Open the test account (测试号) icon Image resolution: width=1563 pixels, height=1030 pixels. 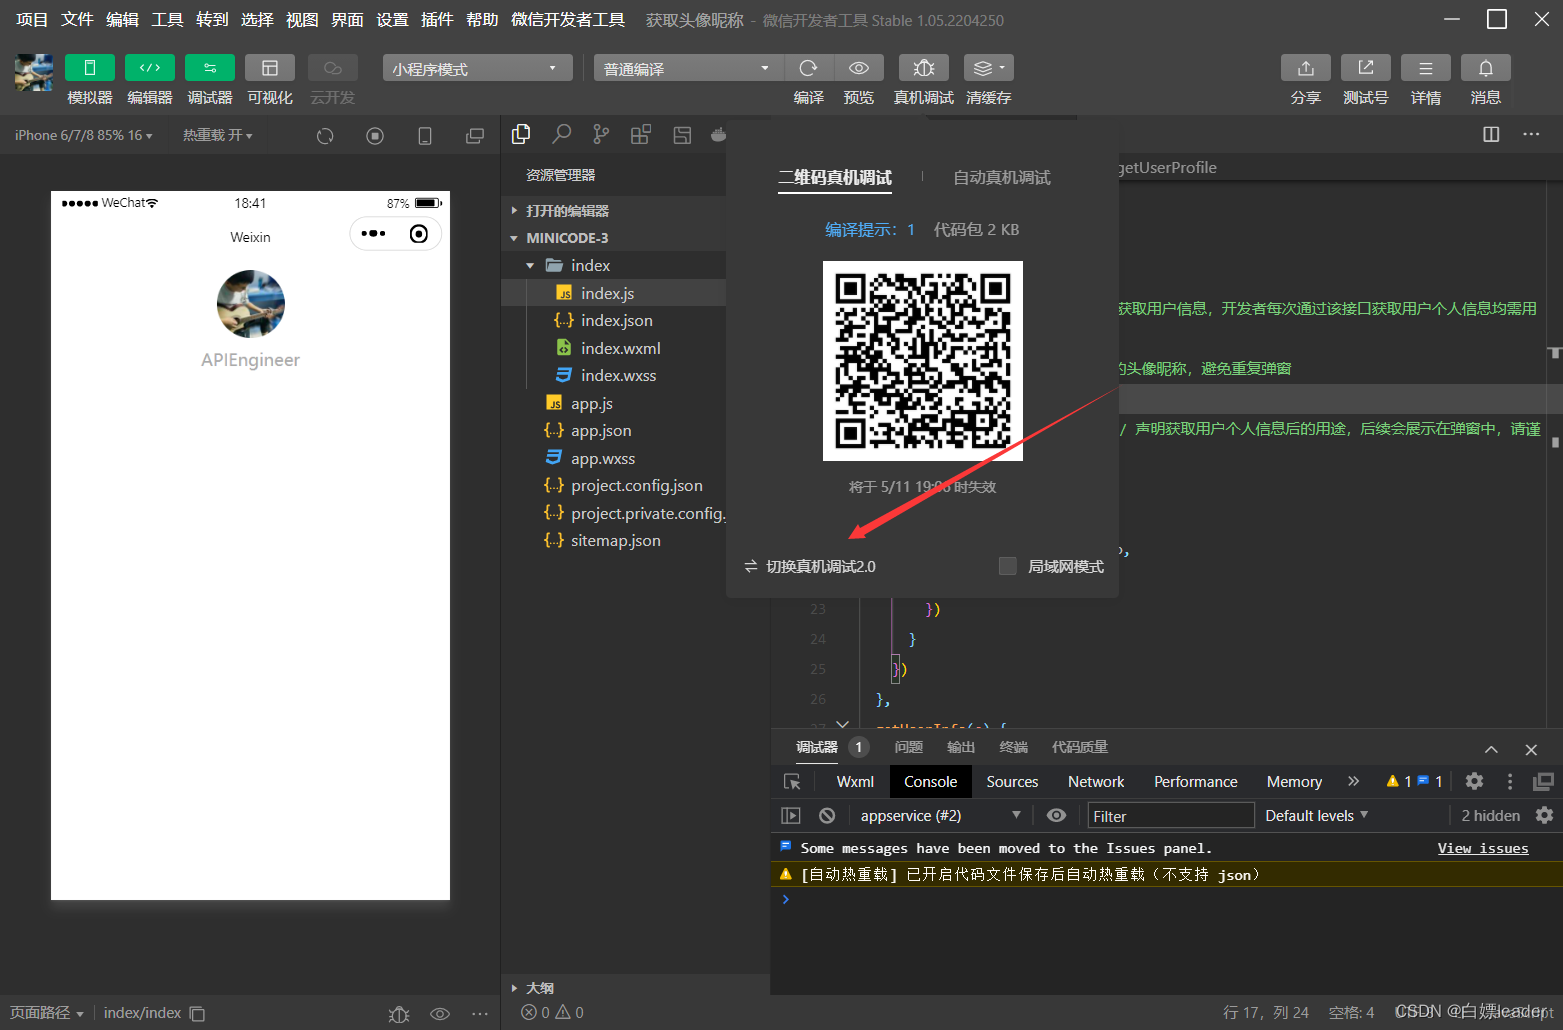tap(1366, 67)
